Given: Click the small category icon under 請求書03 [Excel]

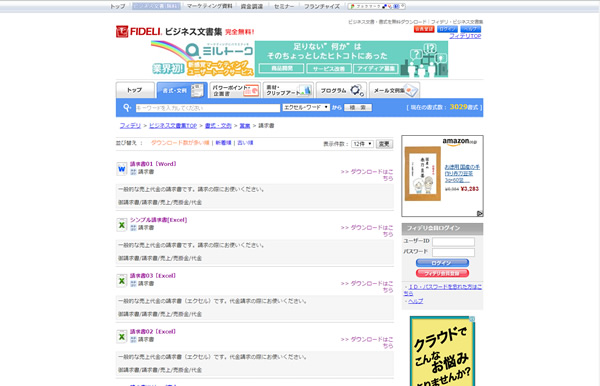Looking at the screenshot, I should [x=133, y=283].
